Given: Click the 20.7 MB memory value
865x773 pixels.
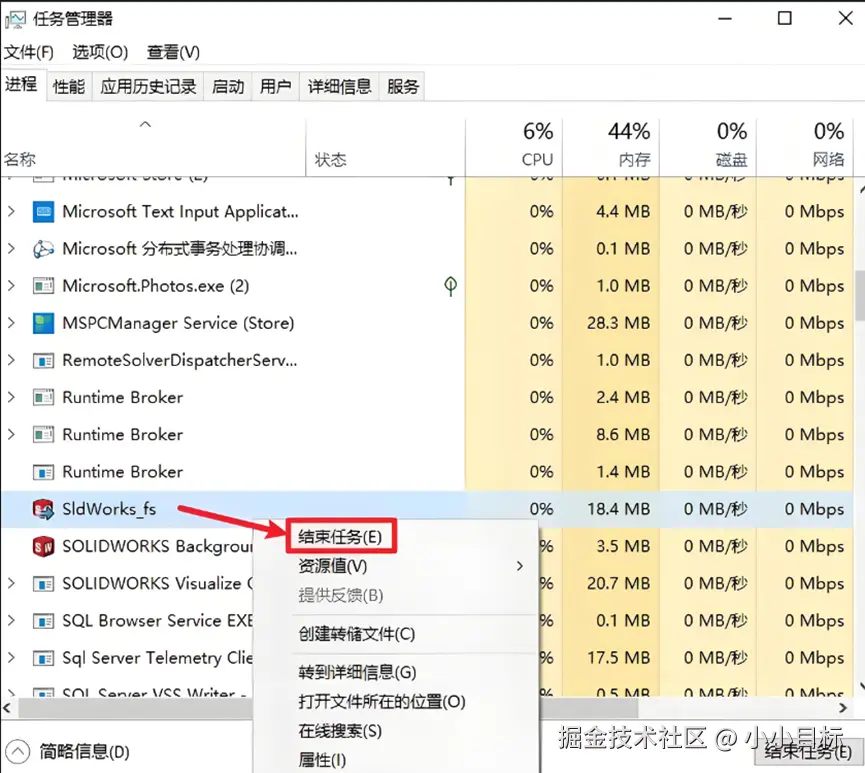Looking at the screenshot, I should coord(618,584).
